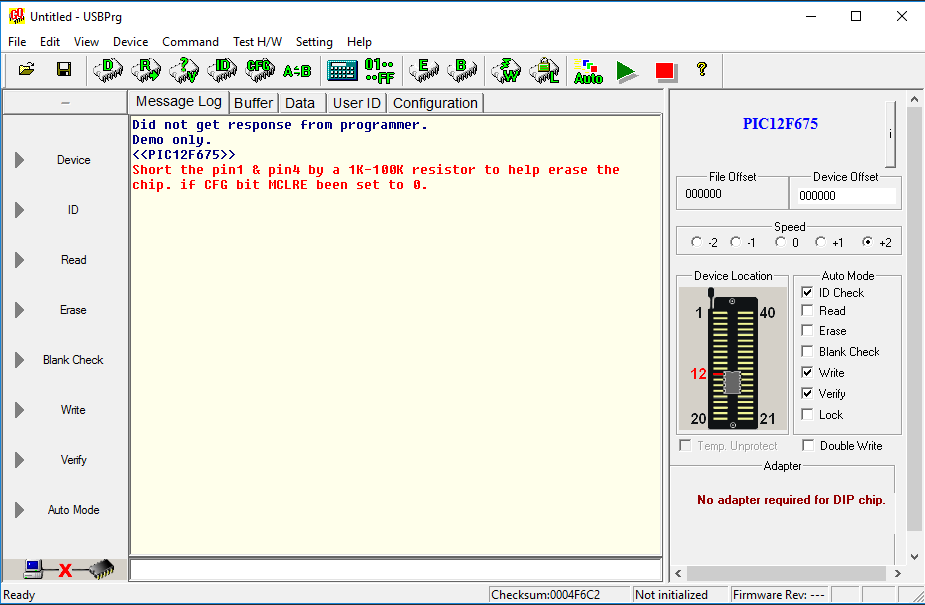Switch to the Message Log tab
This screenshot has width=925, height=605.
pyautogui.click(x=179, y=101)
